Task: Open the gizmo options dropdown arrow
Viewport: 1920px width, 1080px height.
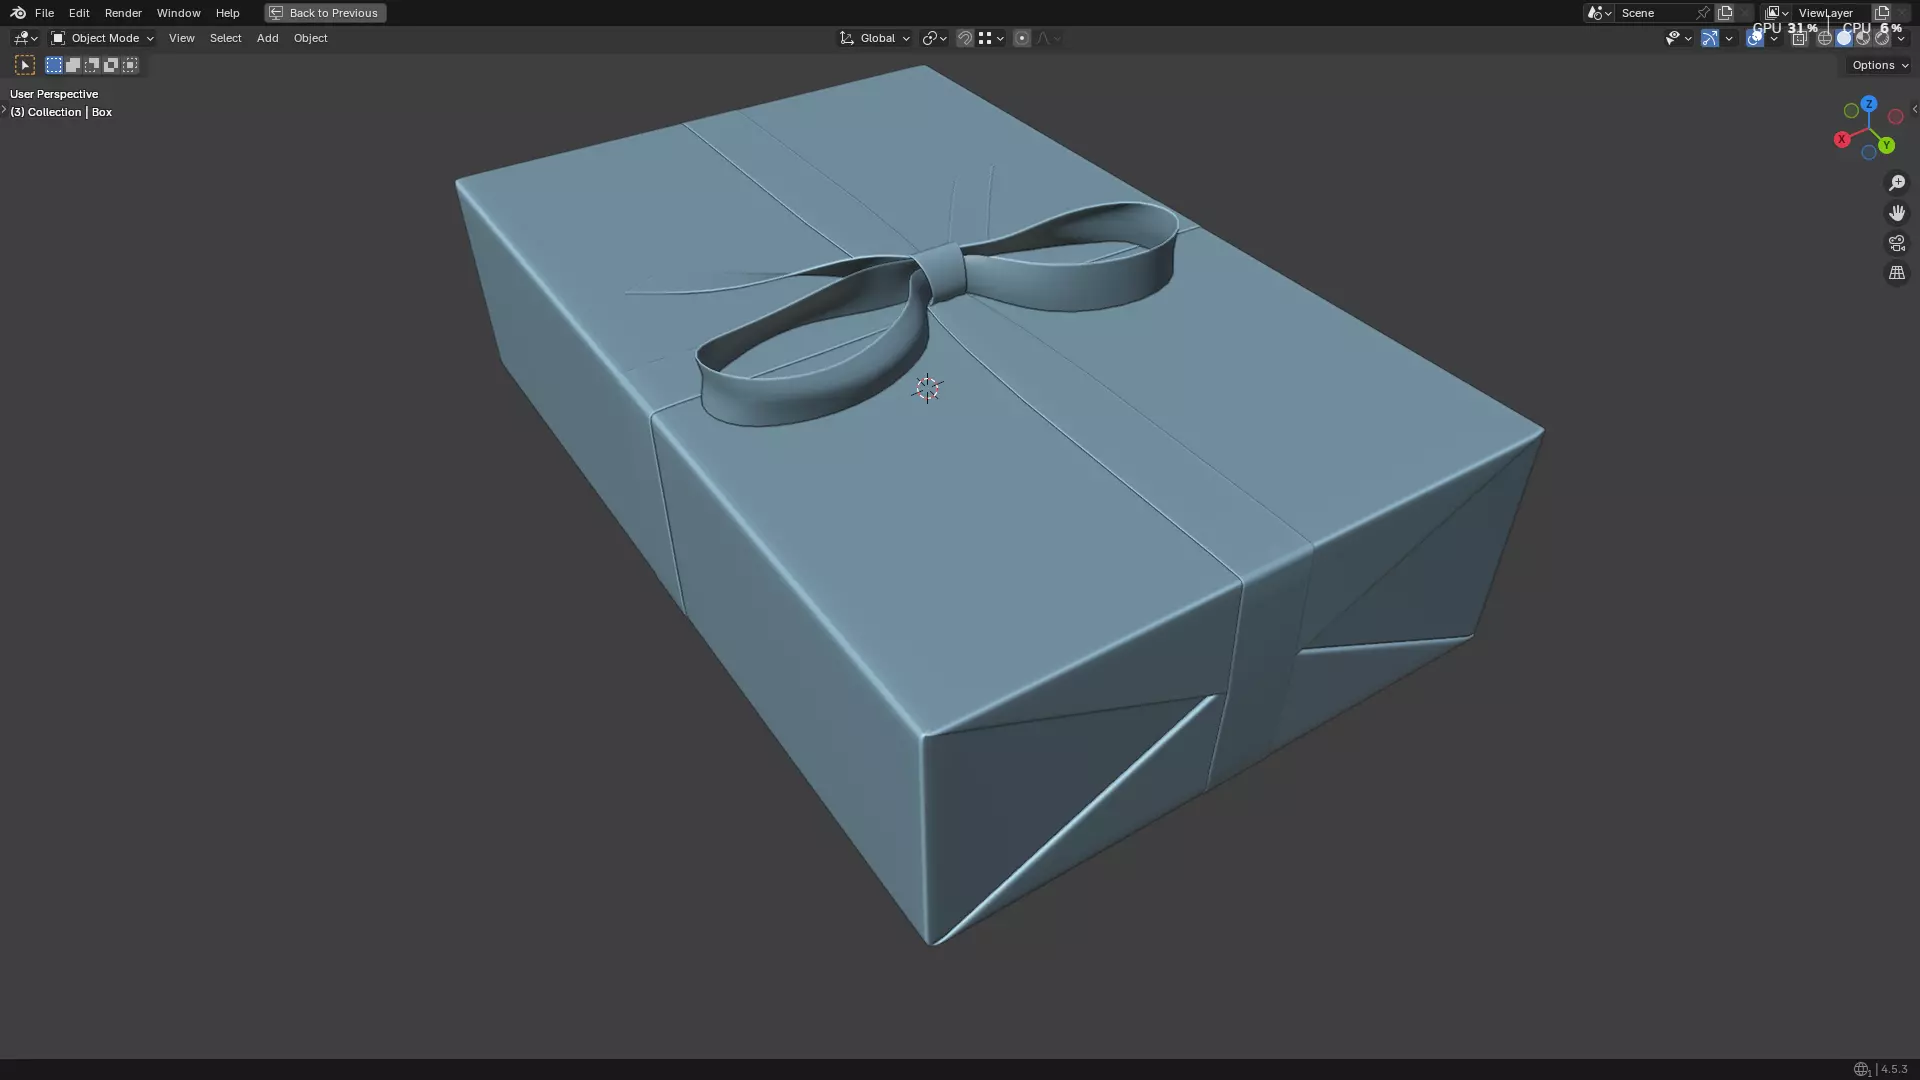Action: click(1729, 38)
